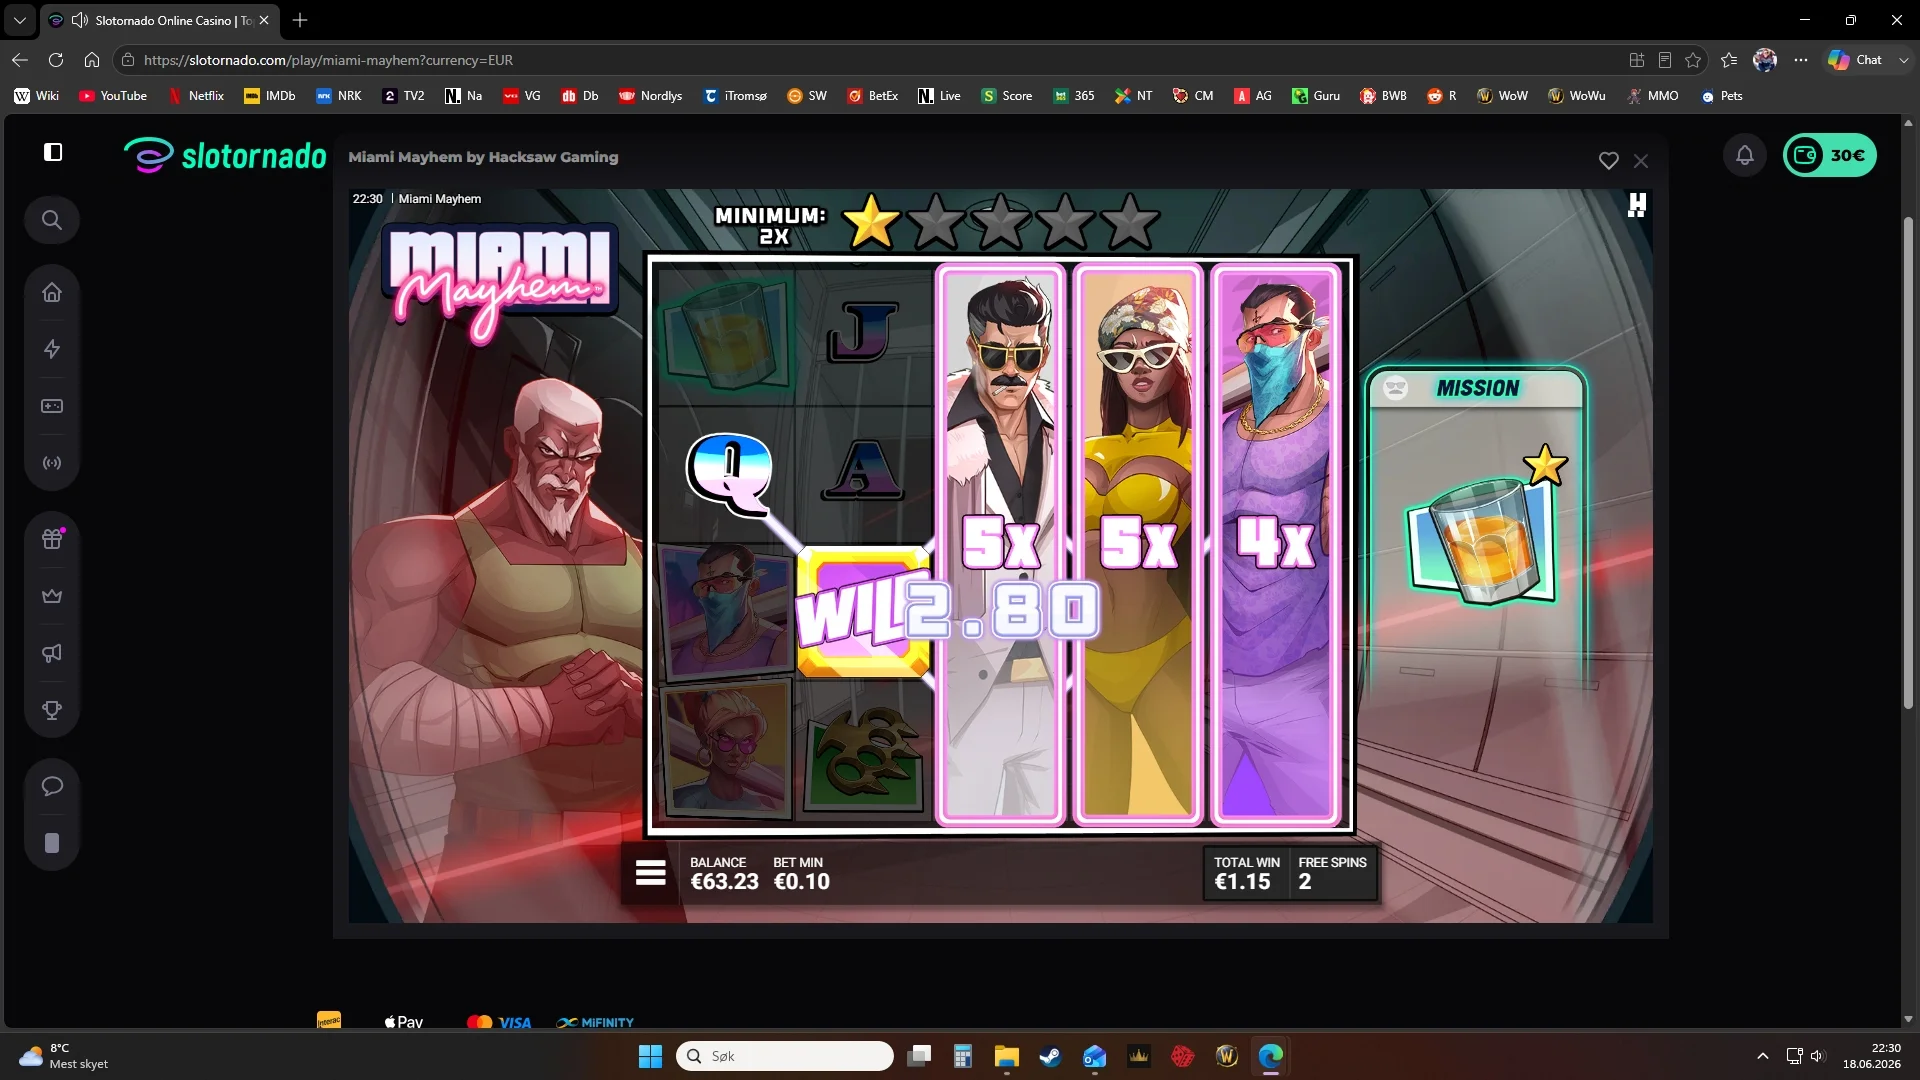The height and width of the screenshot is (1080, 1920).
Task: Go to the sidebar home icon
Action: (x=52, y=292)
